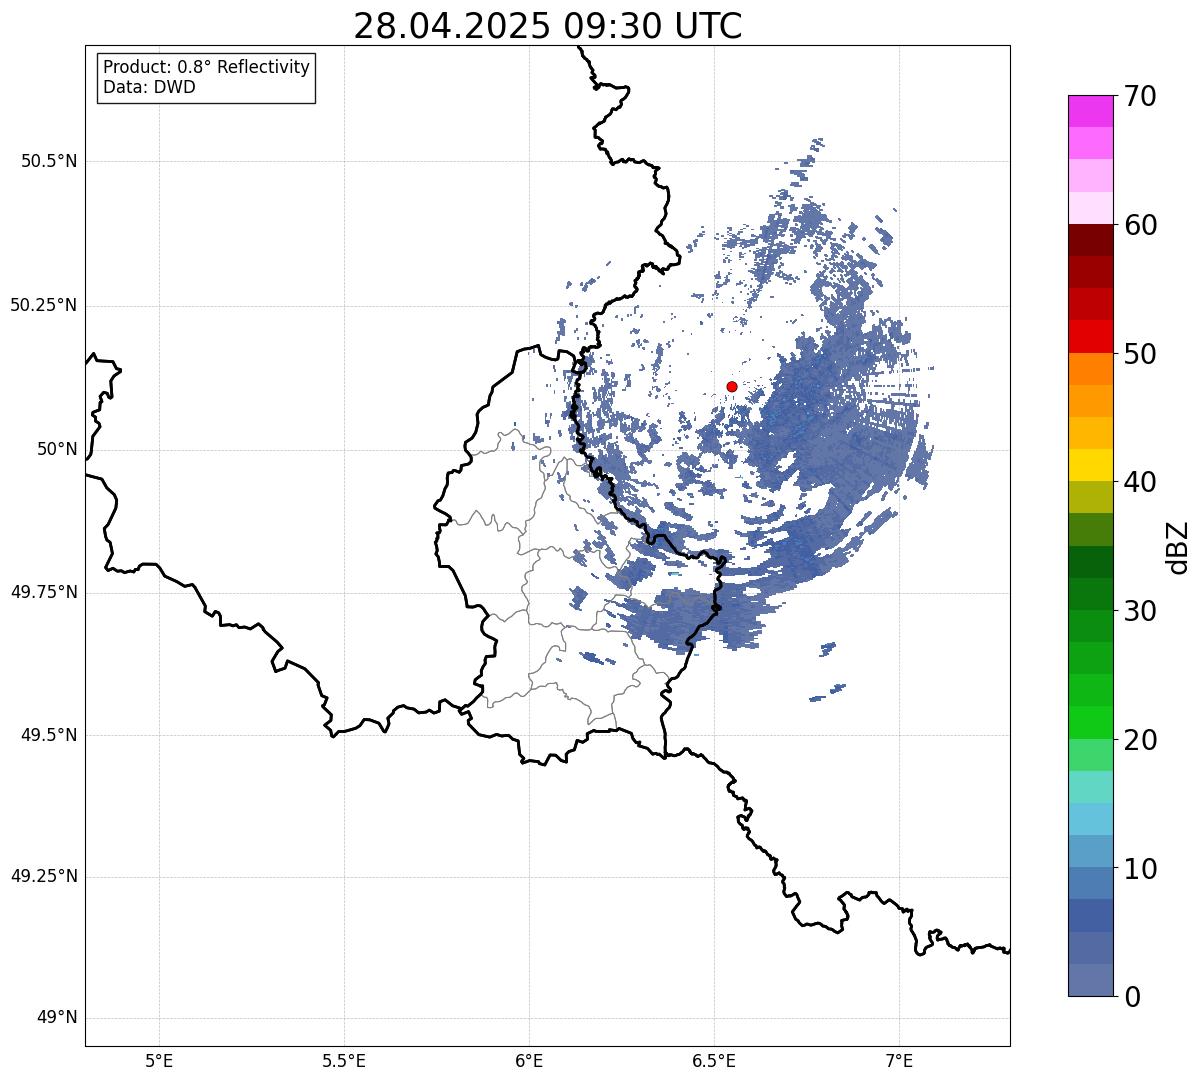Click the bright green colorbar segment above 20
The height and width of the screenshot is (1081, 1202).
pos(1090,723)
